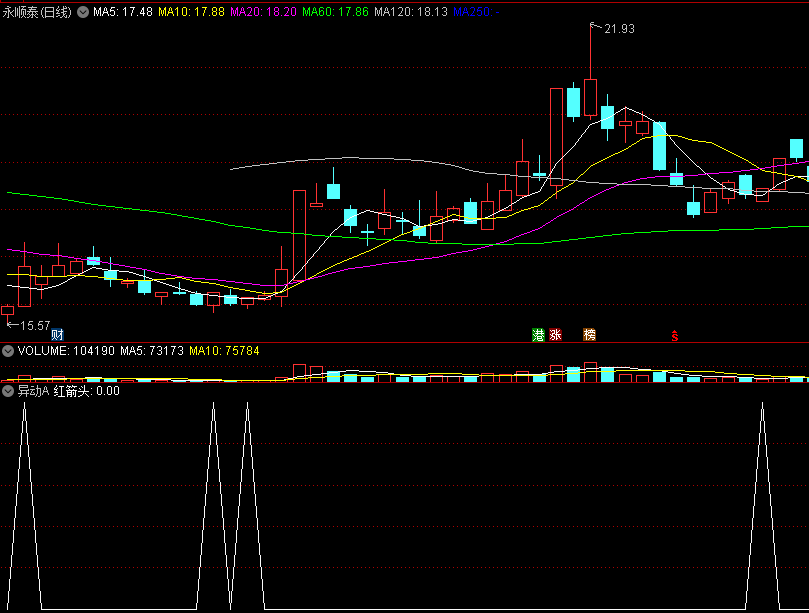Click the volume MA10: 75784 label
This screenshot has width=809, height=613.
point(224,351)
